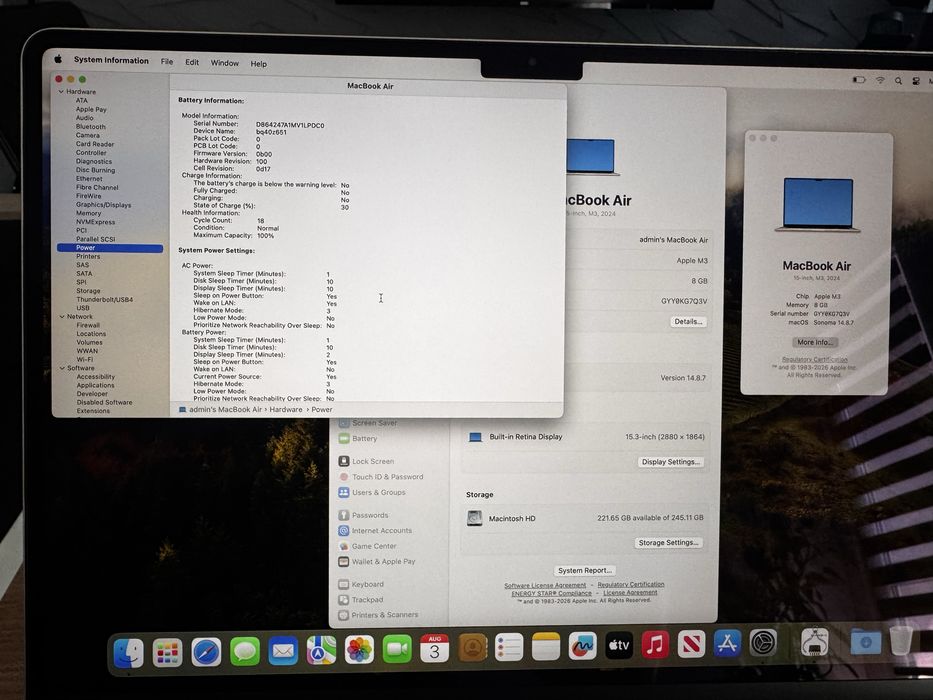Open Contacts app in the Dock
Screen dimensions: 933x700
tap(472, 648)
